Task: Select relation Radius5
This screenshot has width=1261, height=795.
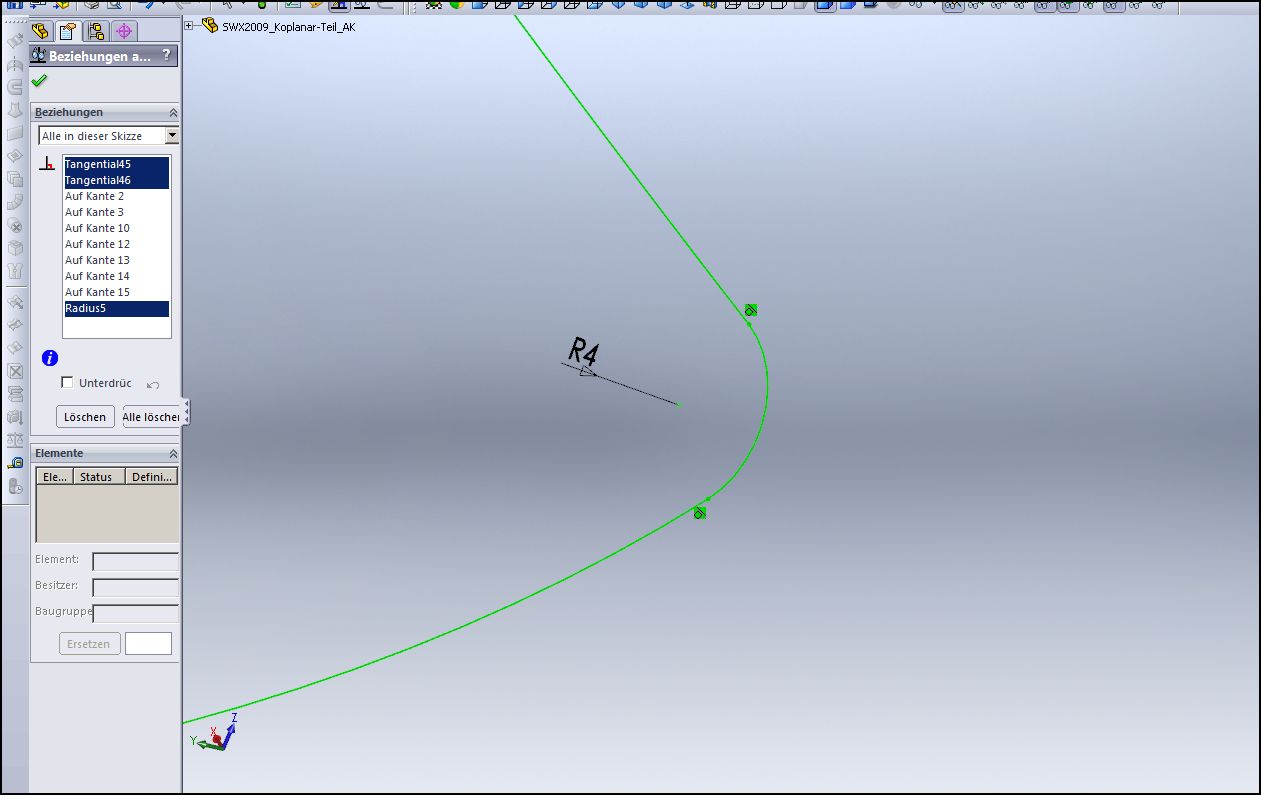Action: [x=116, y=308]
